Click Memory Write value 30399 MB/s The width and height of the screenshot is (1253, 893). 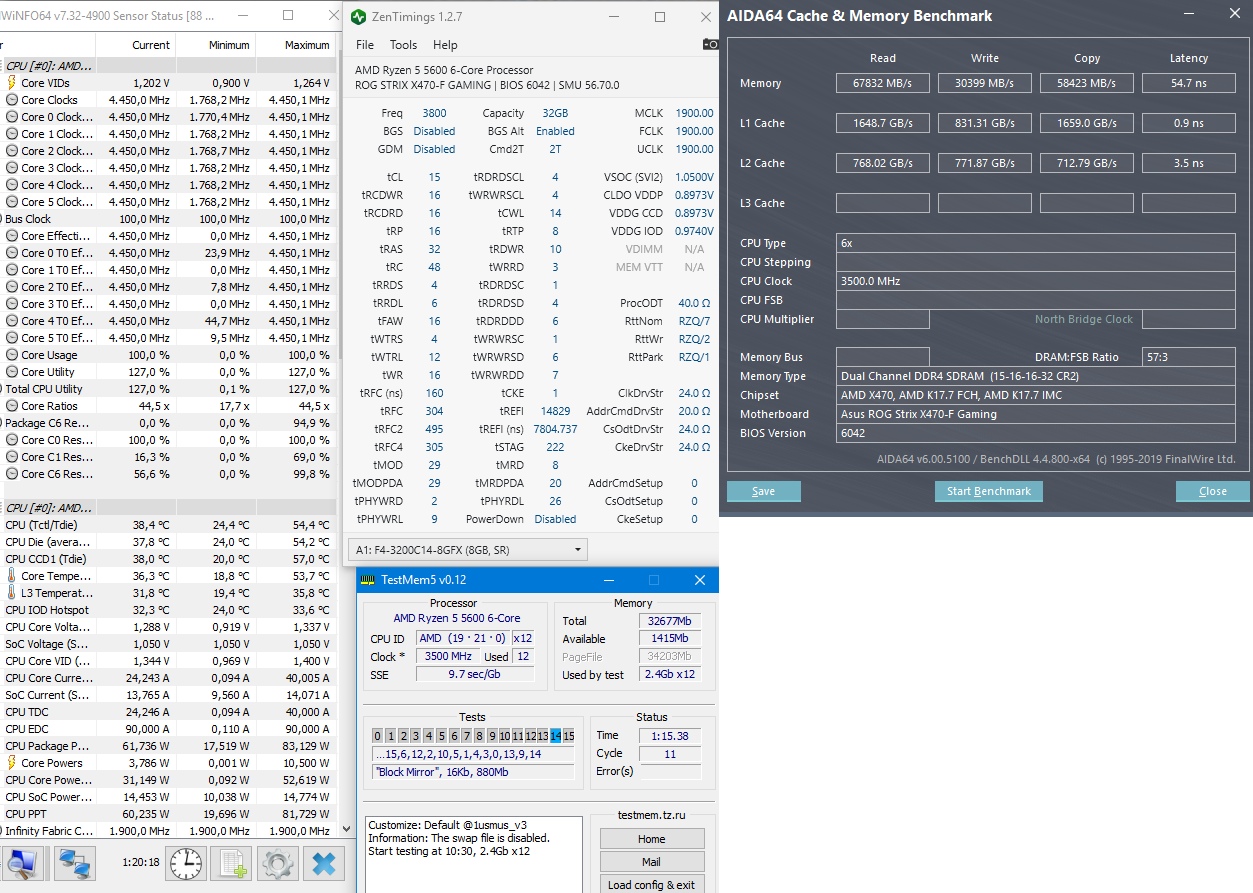tap(985, 83)
